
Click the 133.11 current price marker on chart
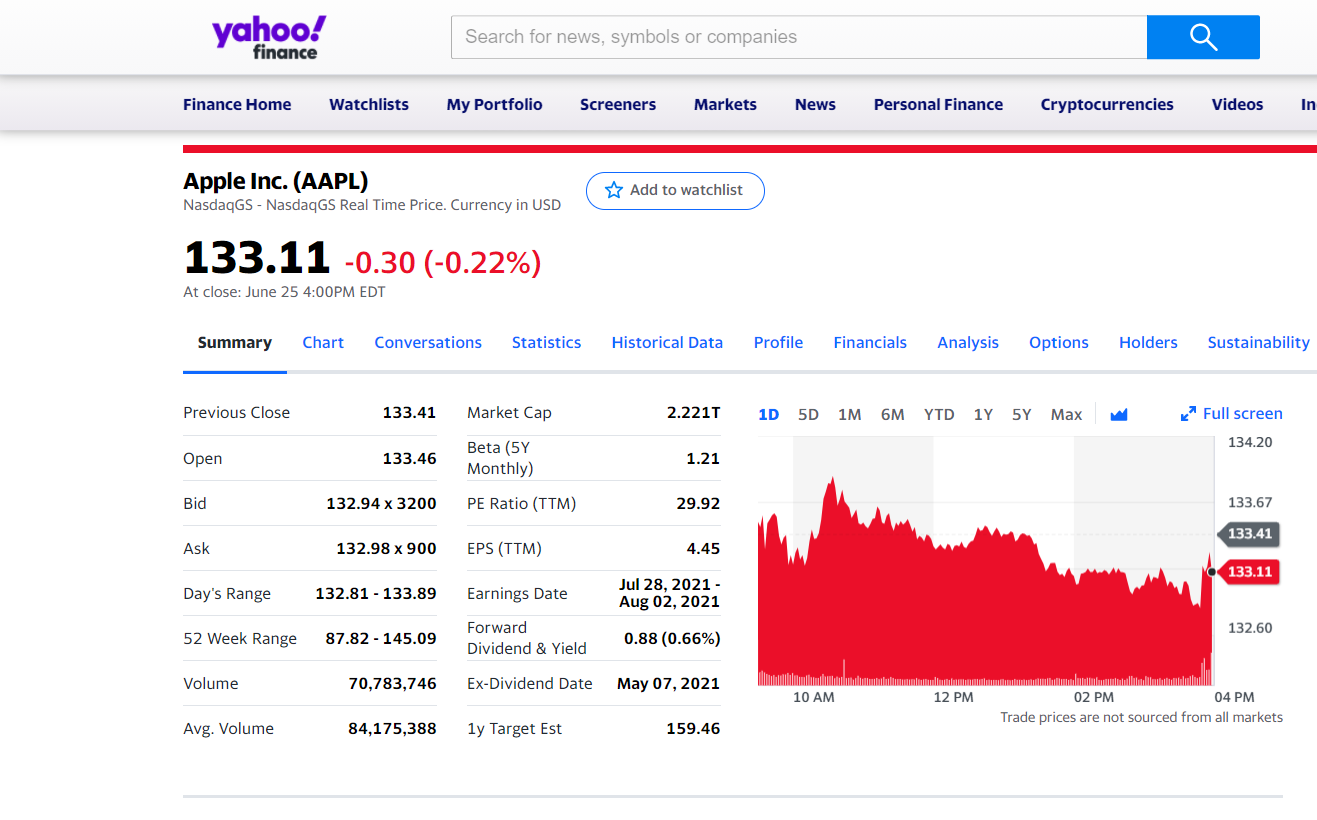pyautogui.click(x=1249, y=572)
